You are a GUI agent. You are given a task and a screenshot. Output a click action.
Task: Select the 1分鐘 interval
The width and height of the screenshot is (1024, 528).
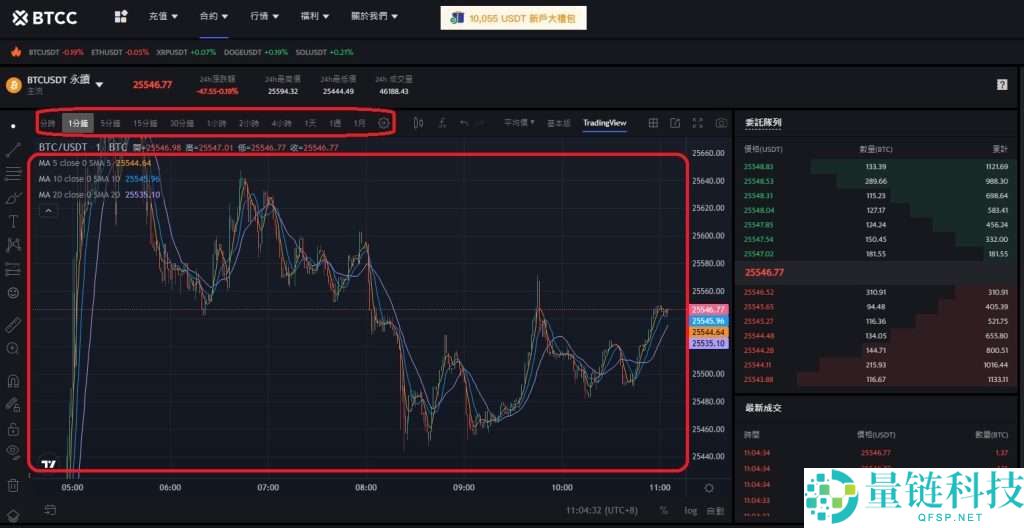(x=78, y=123)
